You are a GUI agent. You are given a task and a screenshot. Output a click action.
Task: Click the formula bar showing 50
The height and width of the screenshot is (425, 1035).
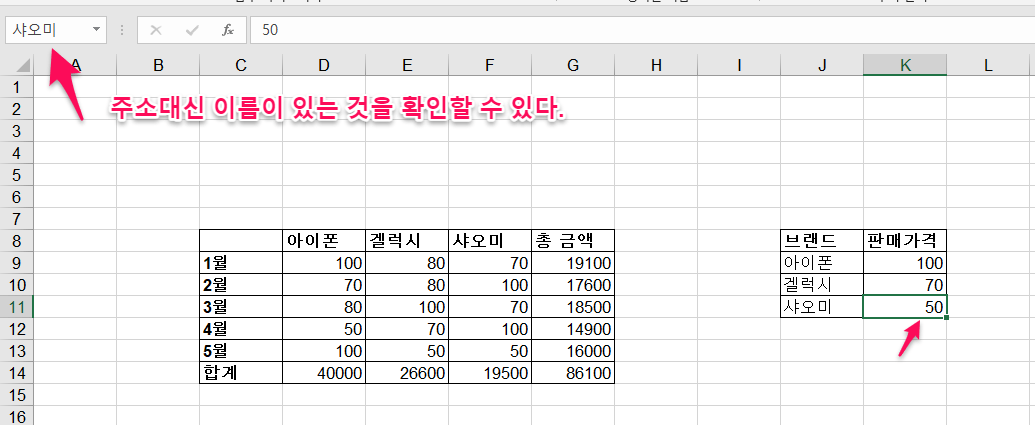coord(642,30)
